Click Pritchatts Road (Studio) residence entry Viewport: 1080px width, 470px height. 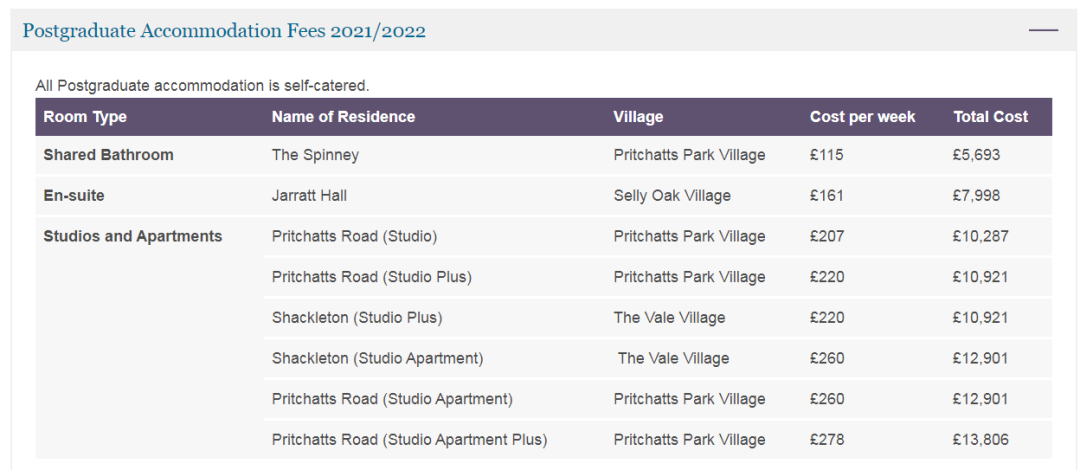click(x=354, y=237)
